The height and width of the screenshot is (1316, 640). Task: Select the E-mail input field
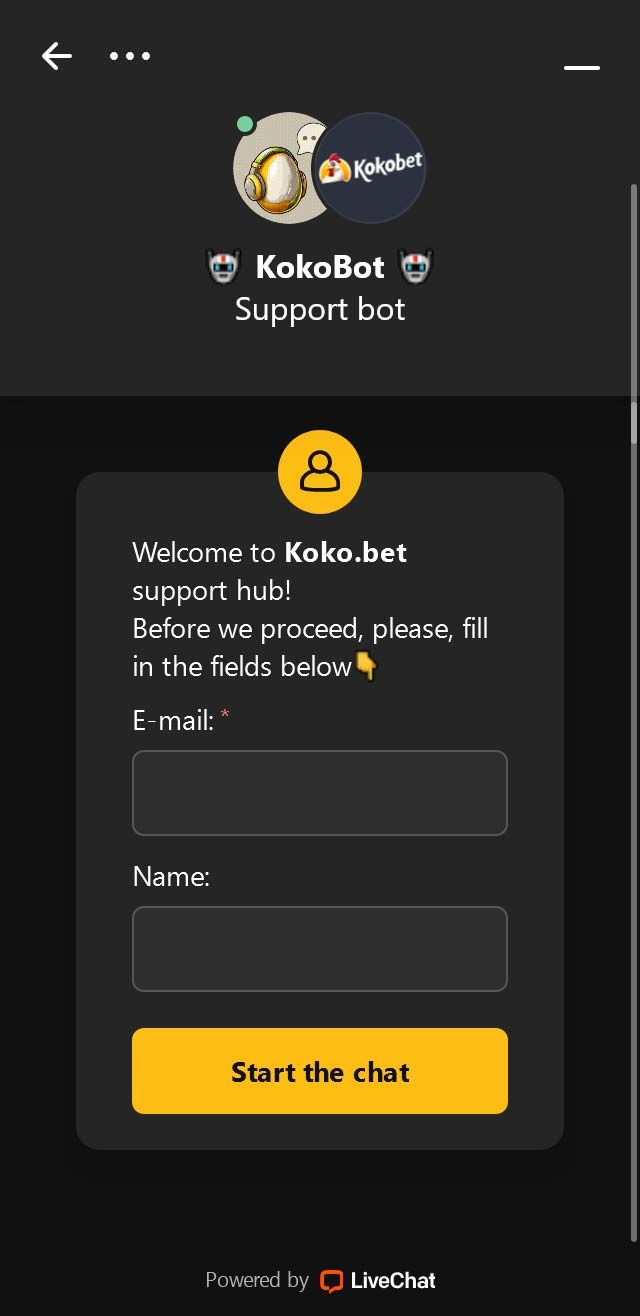[320, 793]
